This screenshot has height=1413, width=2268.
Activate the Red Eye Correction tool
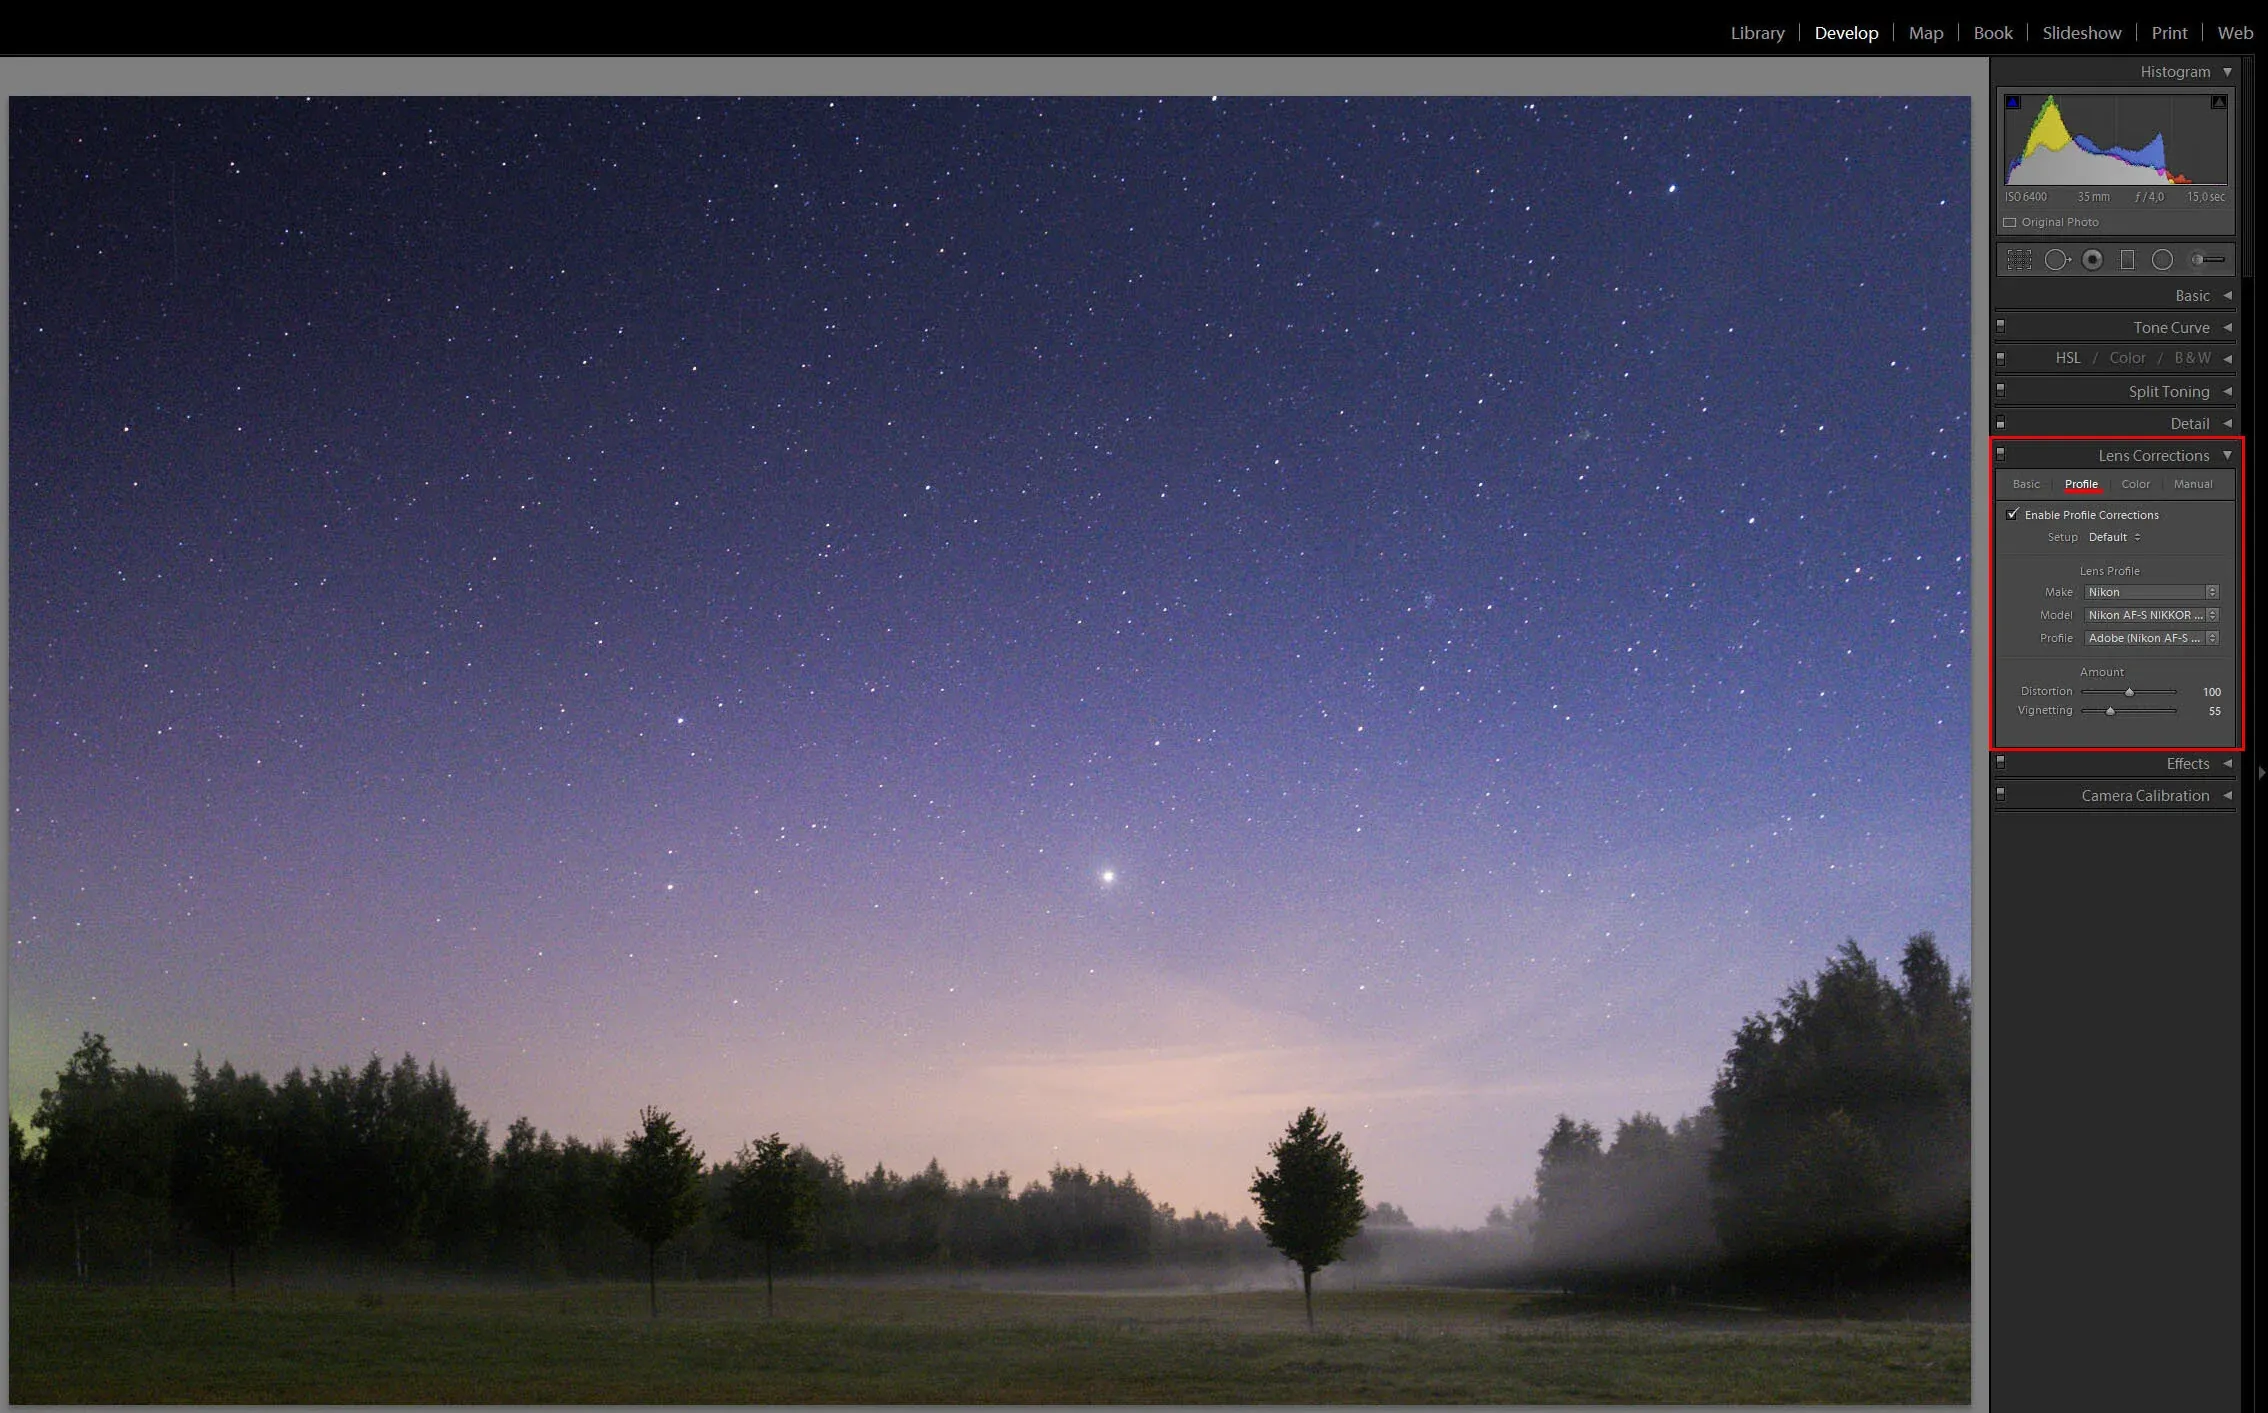coord(2092,260)
